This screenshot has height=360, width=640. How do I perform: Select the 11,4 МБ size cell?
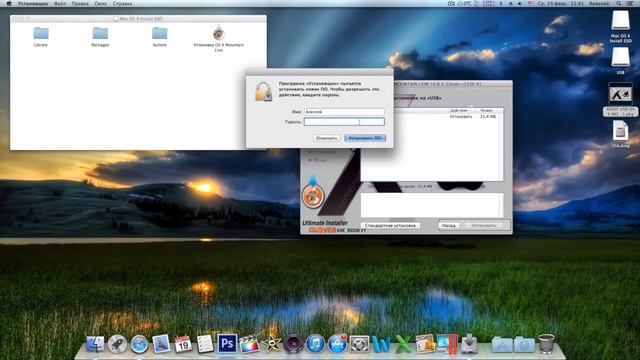[488, 116]
